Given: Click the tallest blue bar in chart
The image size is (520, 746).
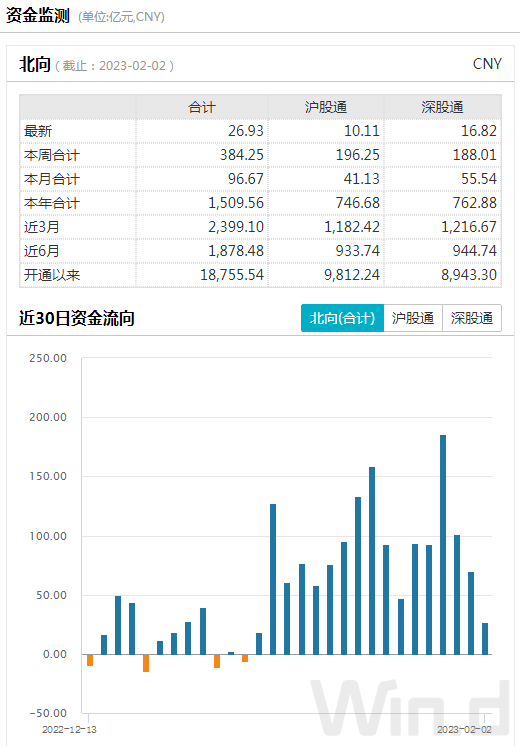Looking at the screenshot, I should 443,545.
